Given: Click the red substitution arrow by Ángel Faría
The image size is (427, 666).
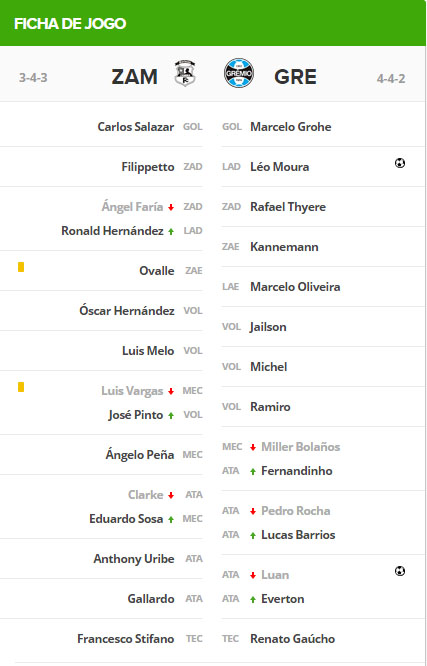Looking at the screenshot, I should coord(171,207).
